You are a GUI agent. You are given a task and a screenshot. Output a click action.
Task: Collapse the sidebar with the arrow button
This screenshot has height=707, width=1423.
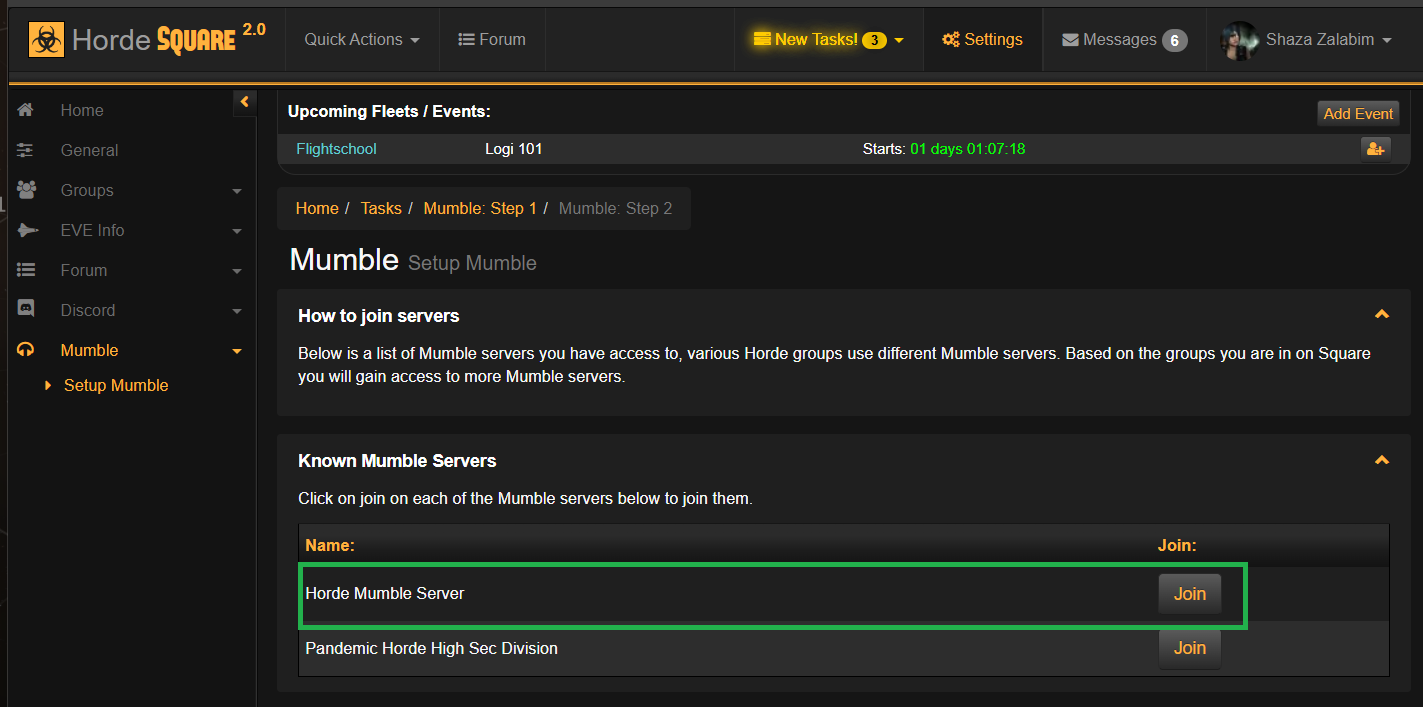click(245, 102)
